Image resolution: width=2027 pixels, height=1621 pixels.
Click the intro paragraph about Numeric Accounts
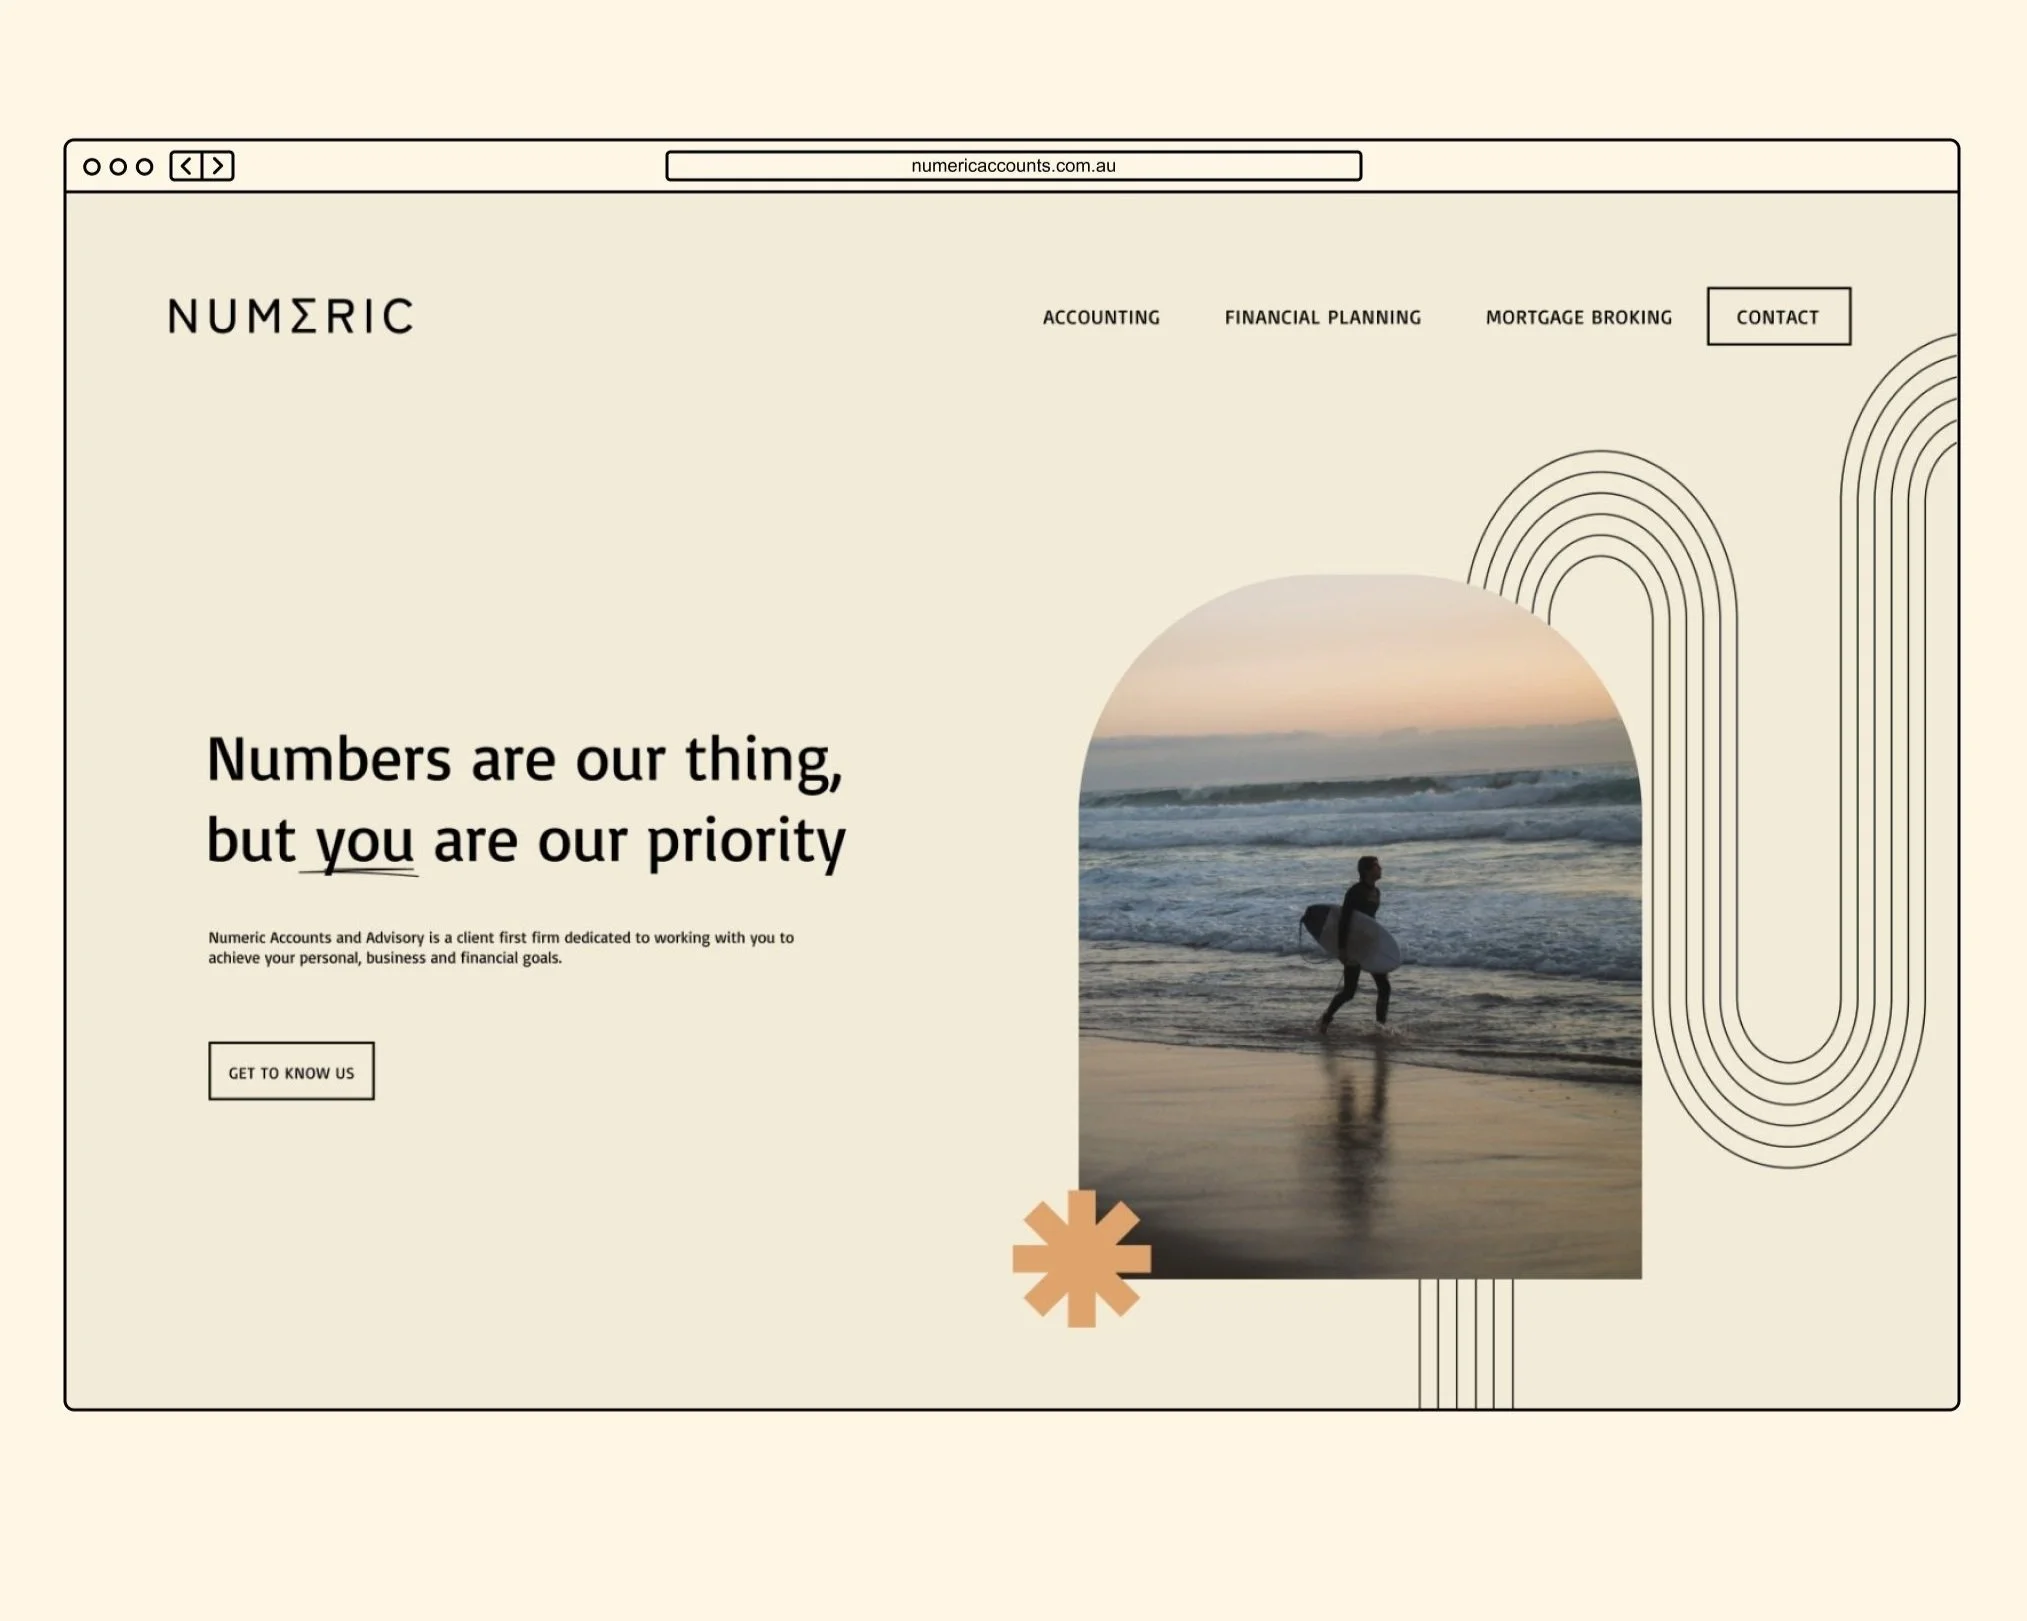tap(498, 947)
